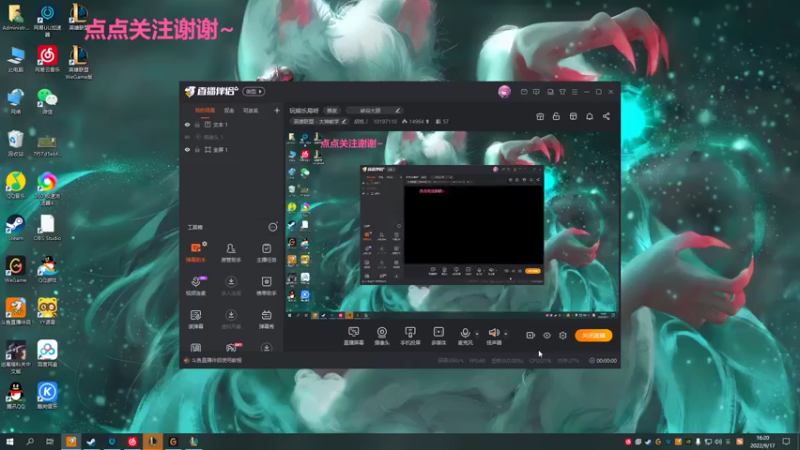
Task: Open the hamburger menu in the title bar
Action: coord(574,92)
